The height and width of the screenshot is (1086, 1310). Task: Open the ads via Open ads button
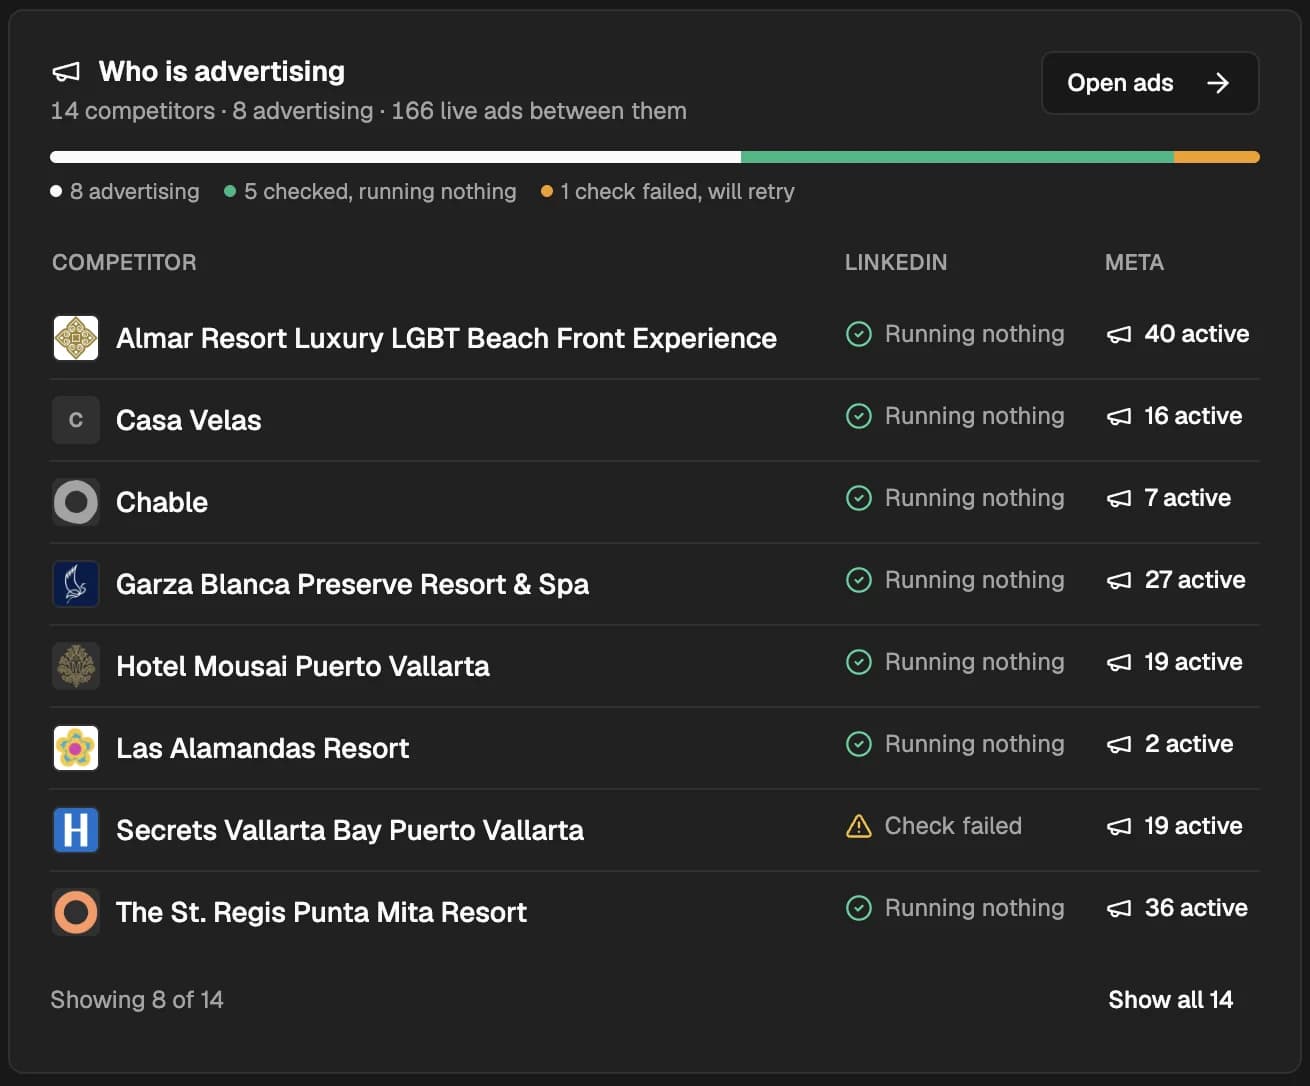[x=1150, y=83]
